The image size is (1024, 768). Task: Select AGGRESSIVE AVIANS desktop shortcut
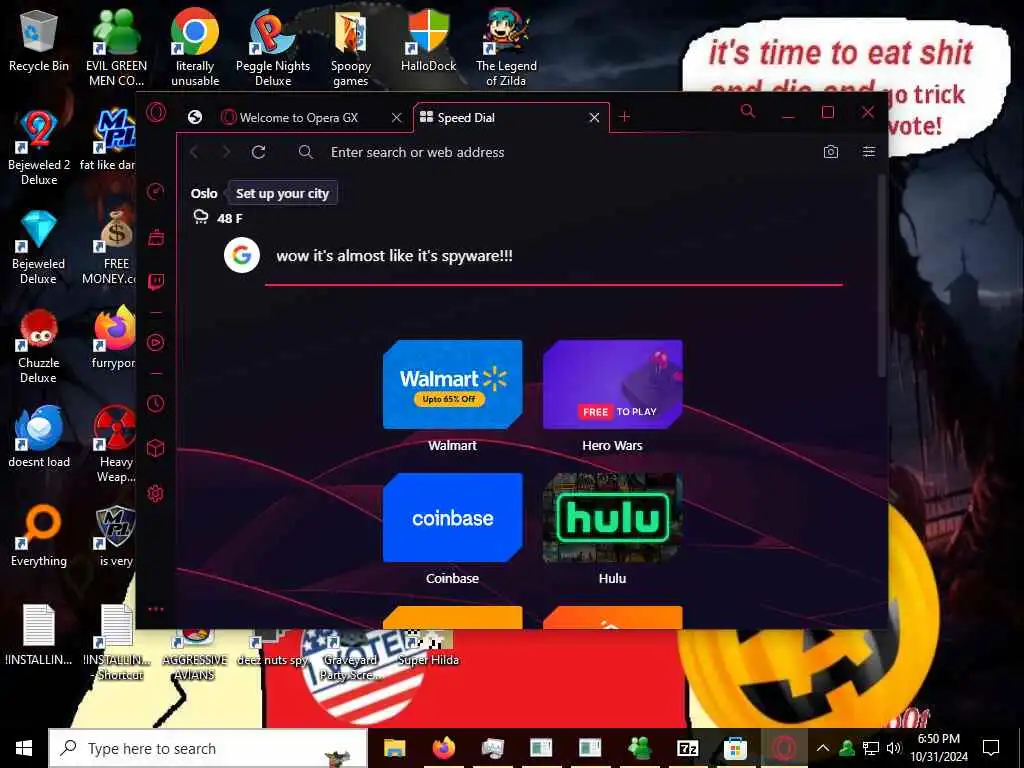tap(195, 655)
